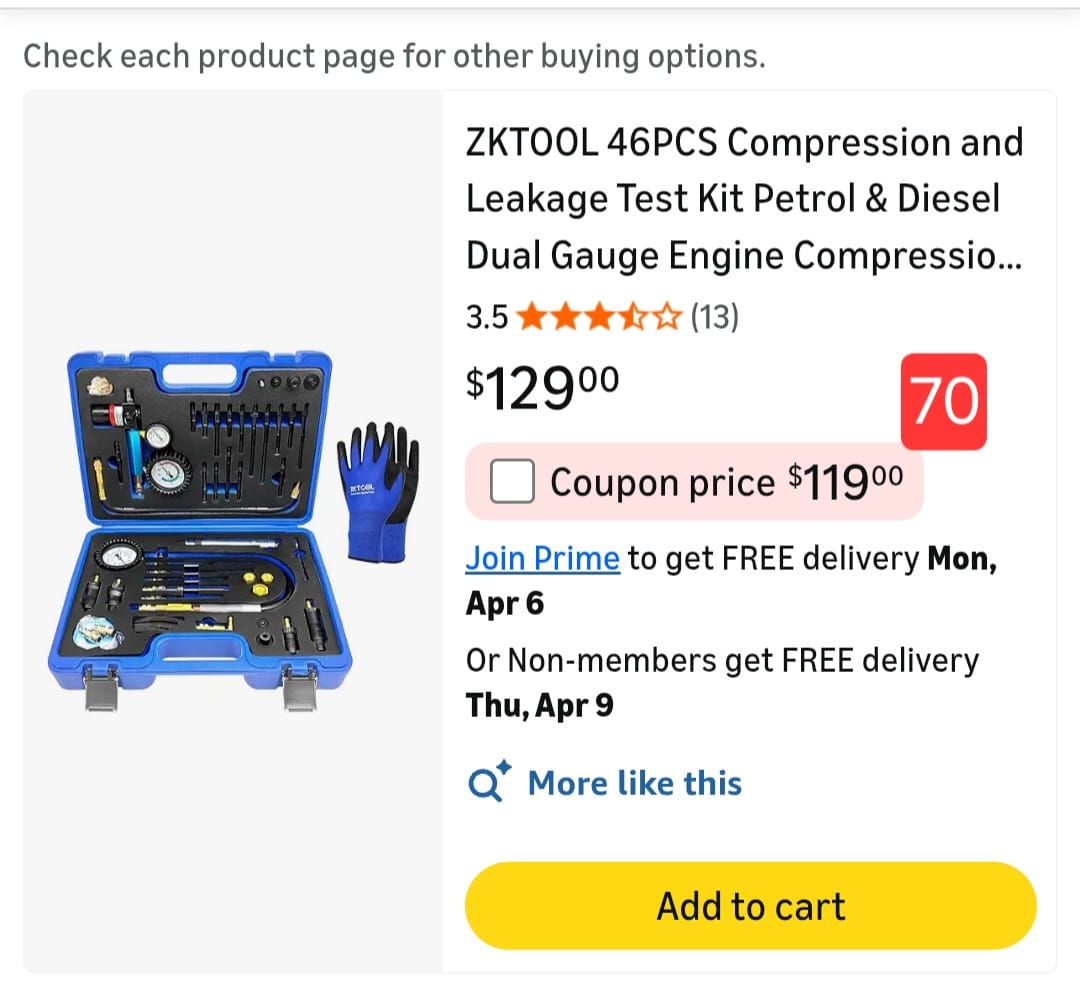Click the orange star rating icons
Screen dimensions: 1080x982
pyautogui.click(x=599, y=318)
